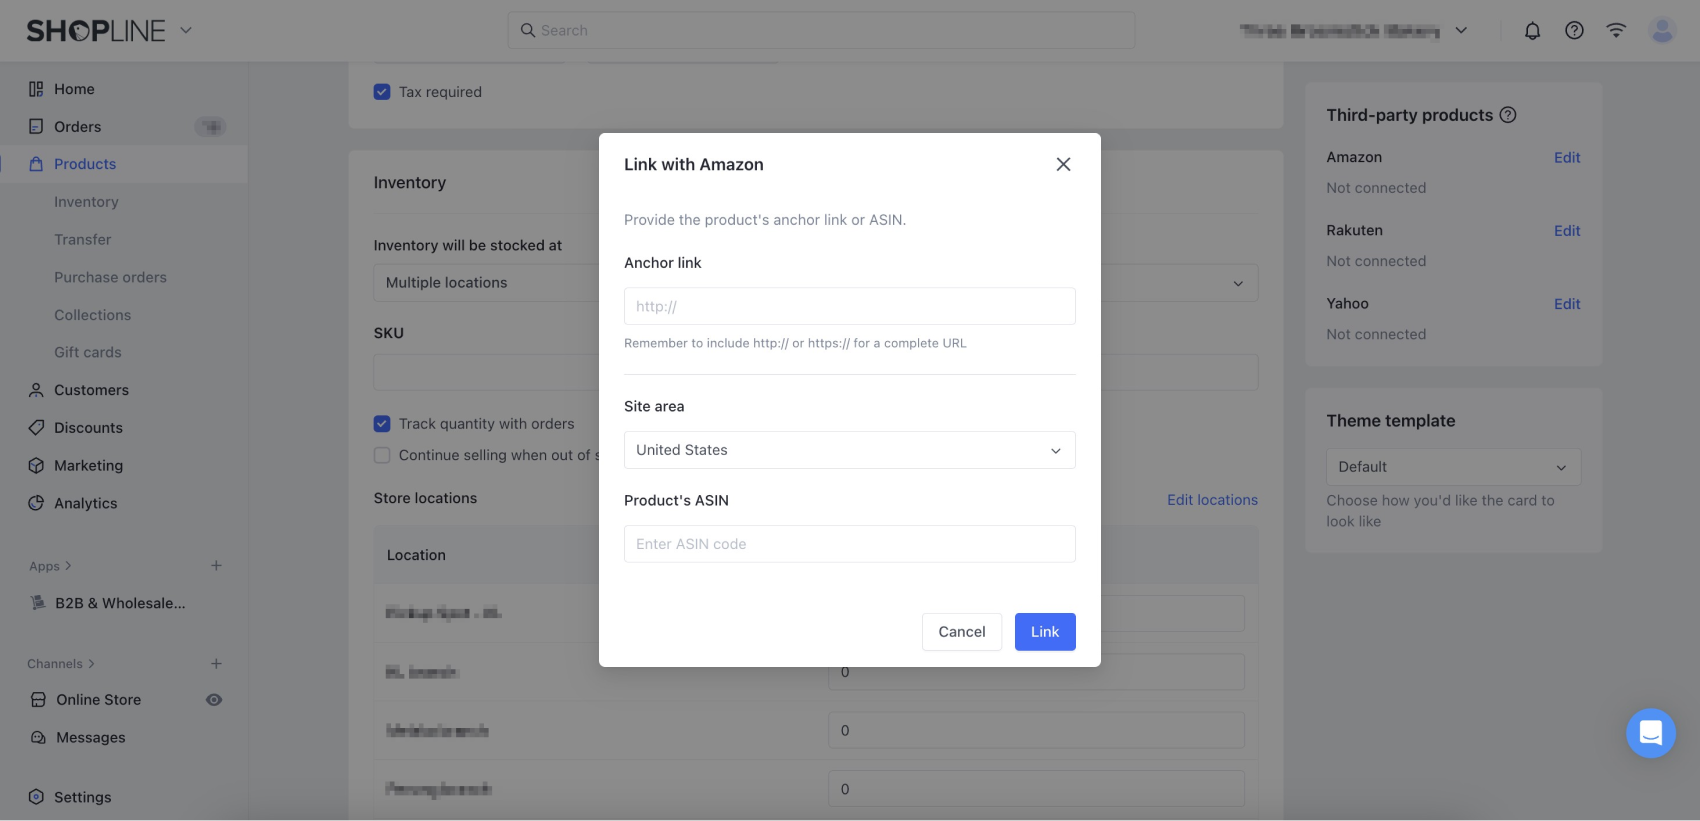Enable Continue selling when out of stock

coord(382,455)
